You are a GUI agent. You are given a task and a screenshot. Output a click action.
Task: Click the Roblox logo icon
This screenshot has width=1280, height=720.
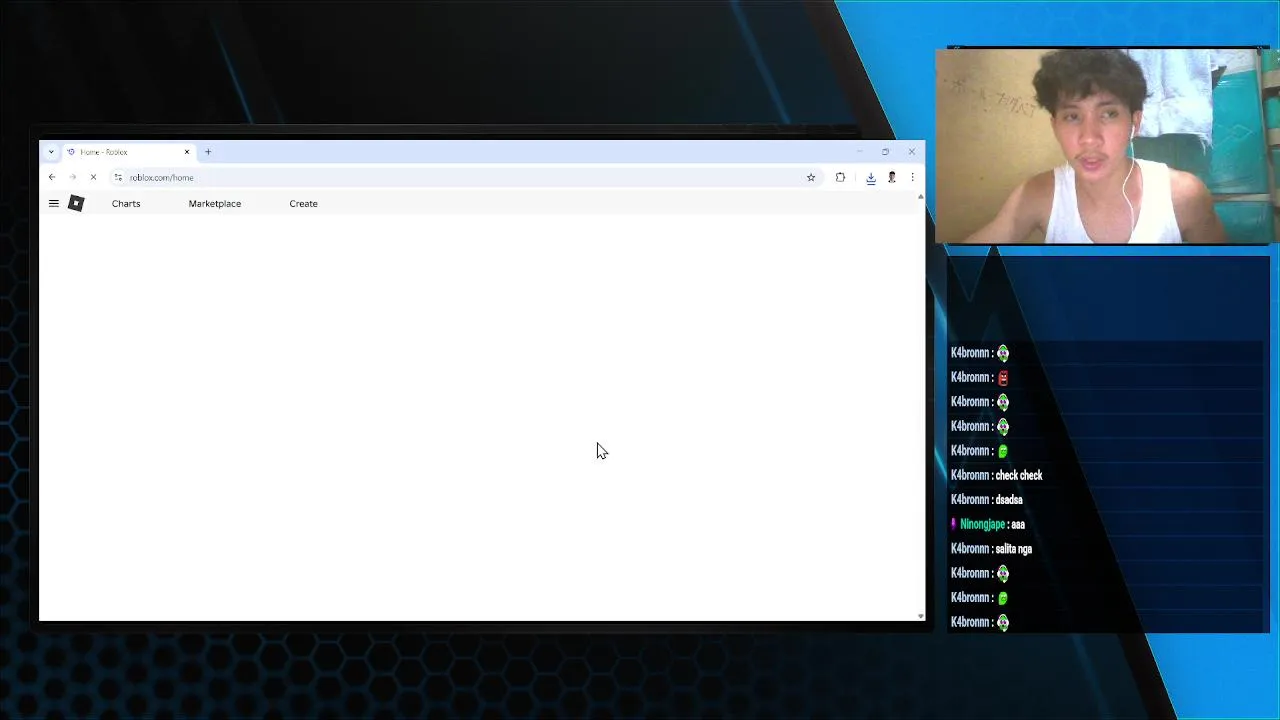tap(76, 203)
